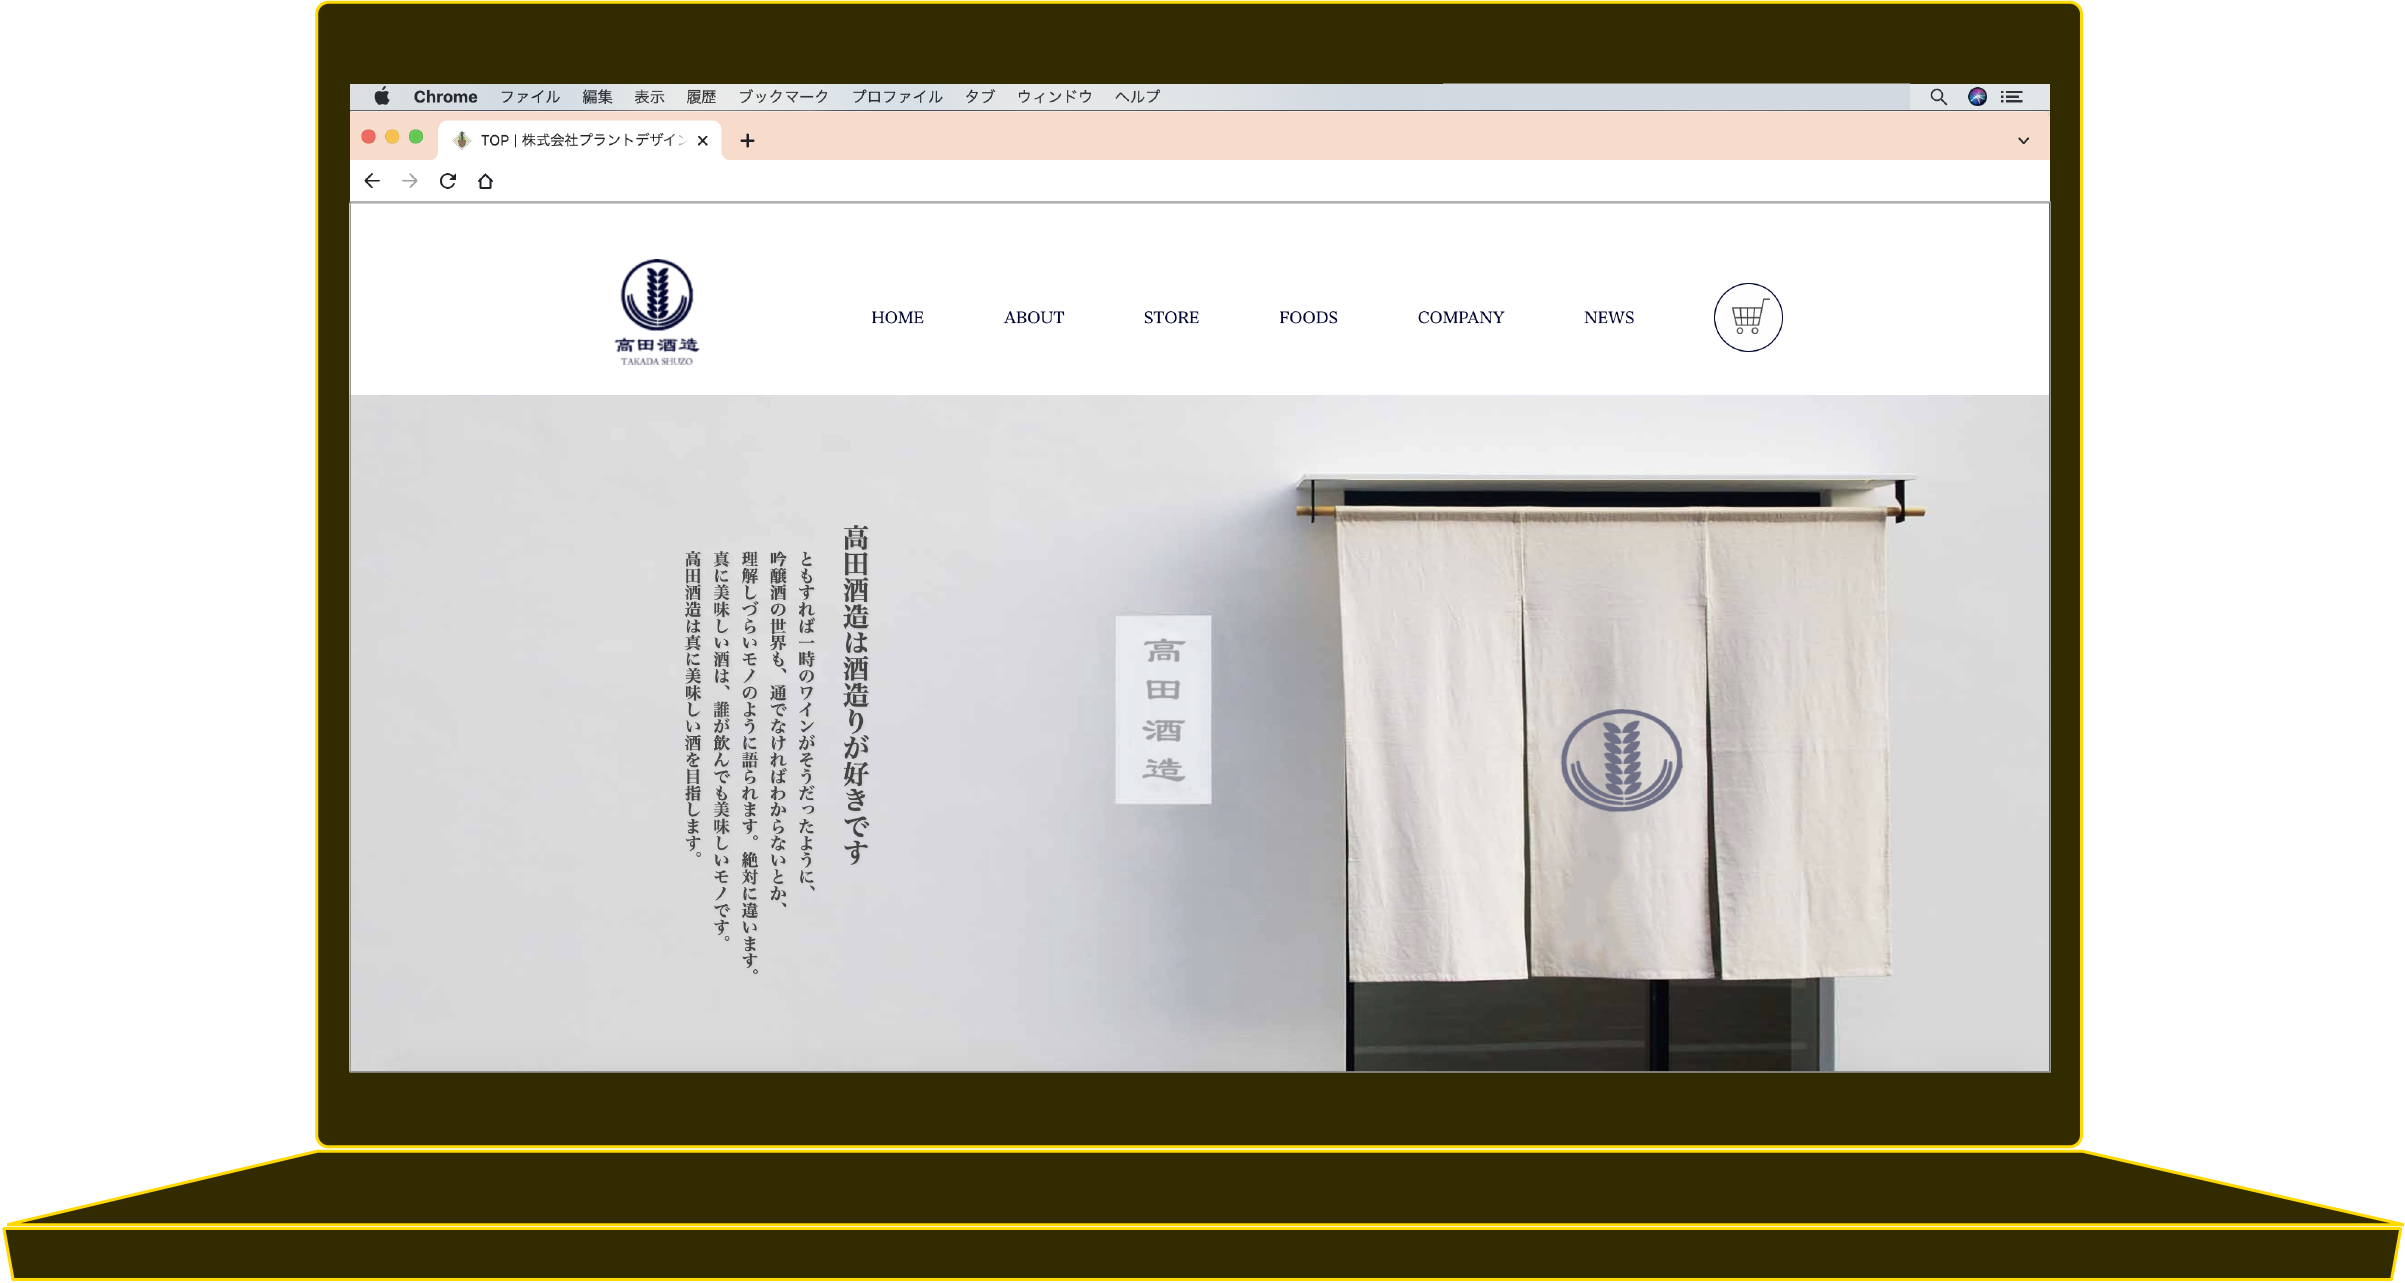Click the browser home icon
The image size is (2405, 1283).
[x=485, y=181]
